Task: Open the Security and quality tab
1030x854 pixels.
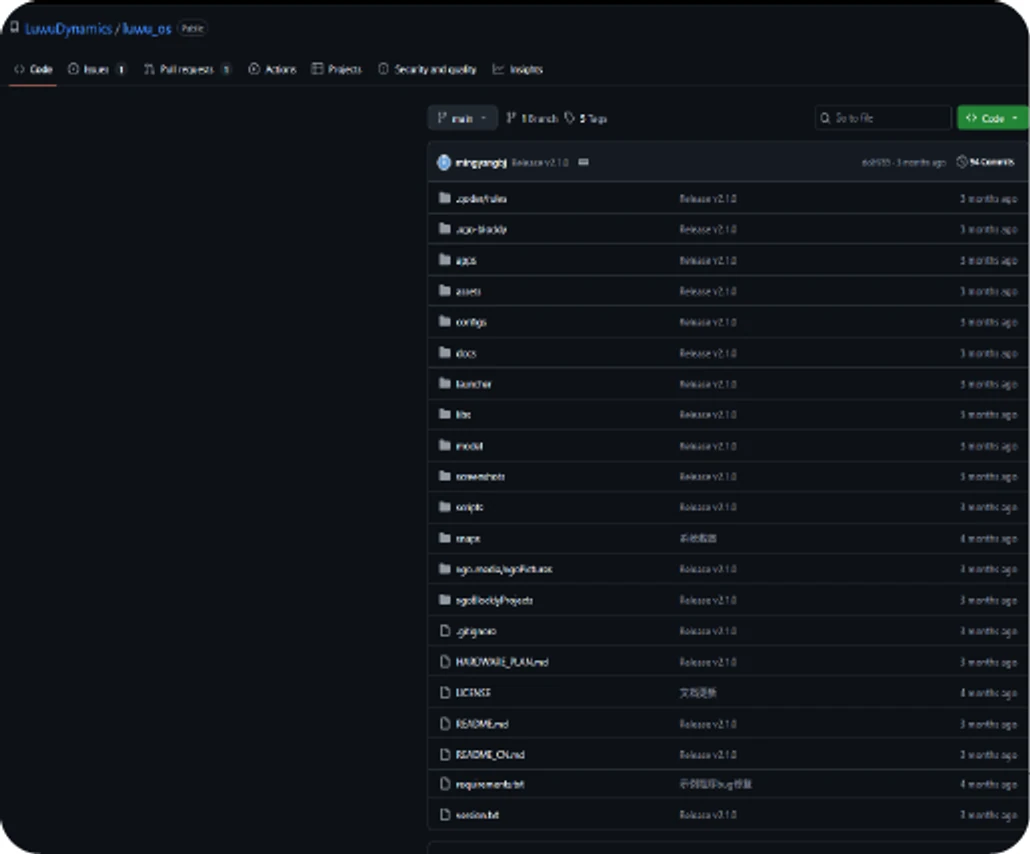Action: [x=427, y=69]
